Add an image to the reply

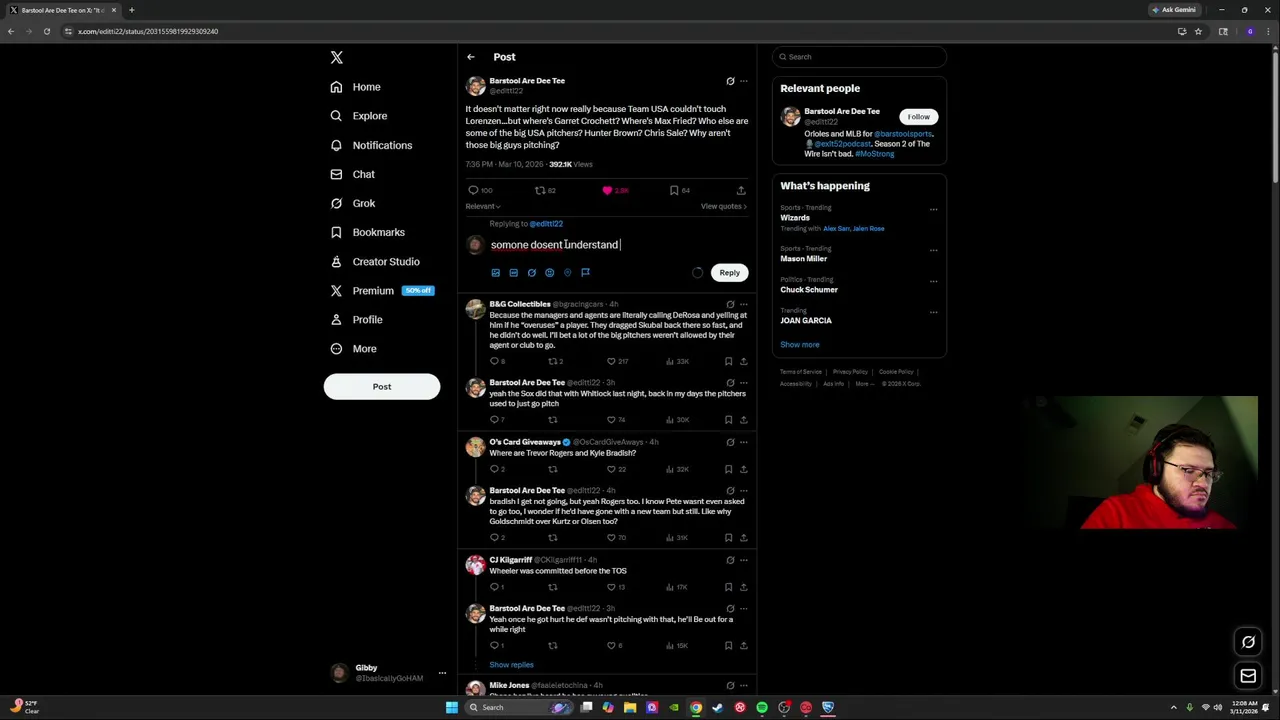[495, 272]
